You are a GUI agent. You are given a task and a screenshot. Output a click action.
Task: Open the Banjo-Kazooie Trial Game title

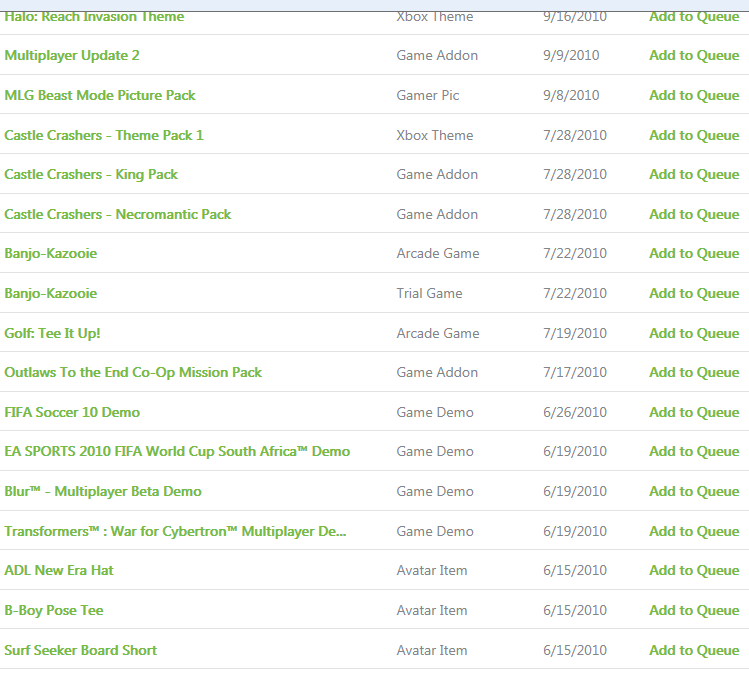(x=51, y=293)
